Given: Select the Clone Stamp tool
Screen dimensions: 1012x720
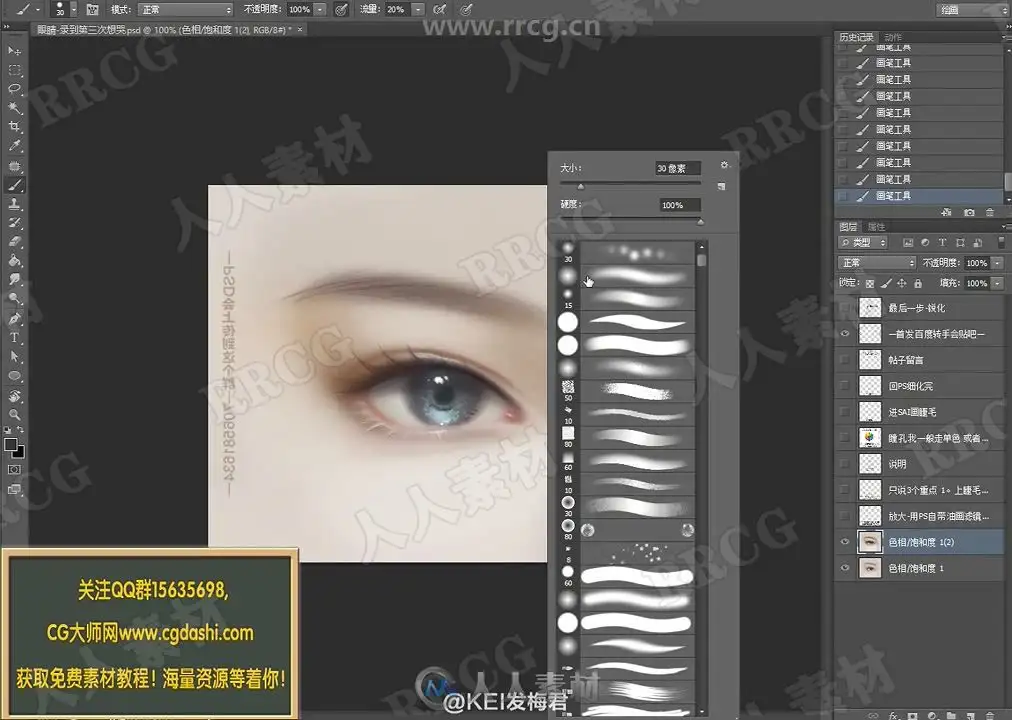Looking at the screenshot, I should pos(14,204).
